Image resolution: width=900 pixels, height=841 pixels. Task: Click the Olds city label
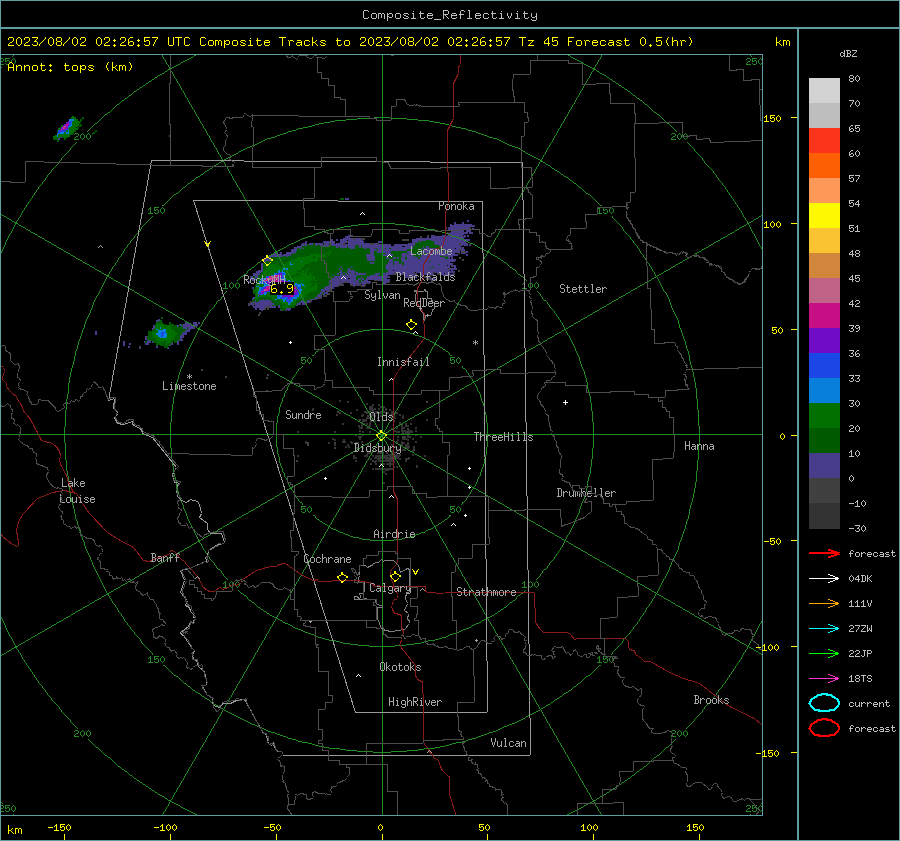pyautogui.click(x=381, y=416)
